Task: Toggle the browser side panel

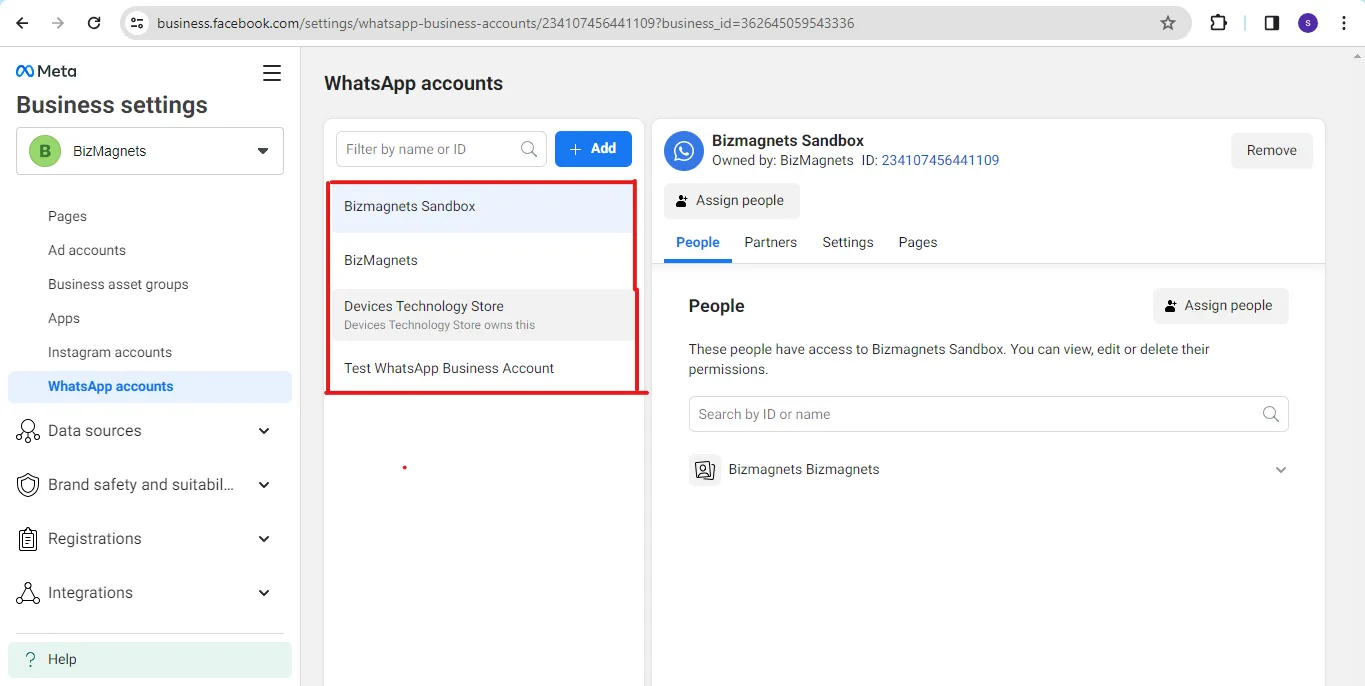Action: click(1272, 23)
